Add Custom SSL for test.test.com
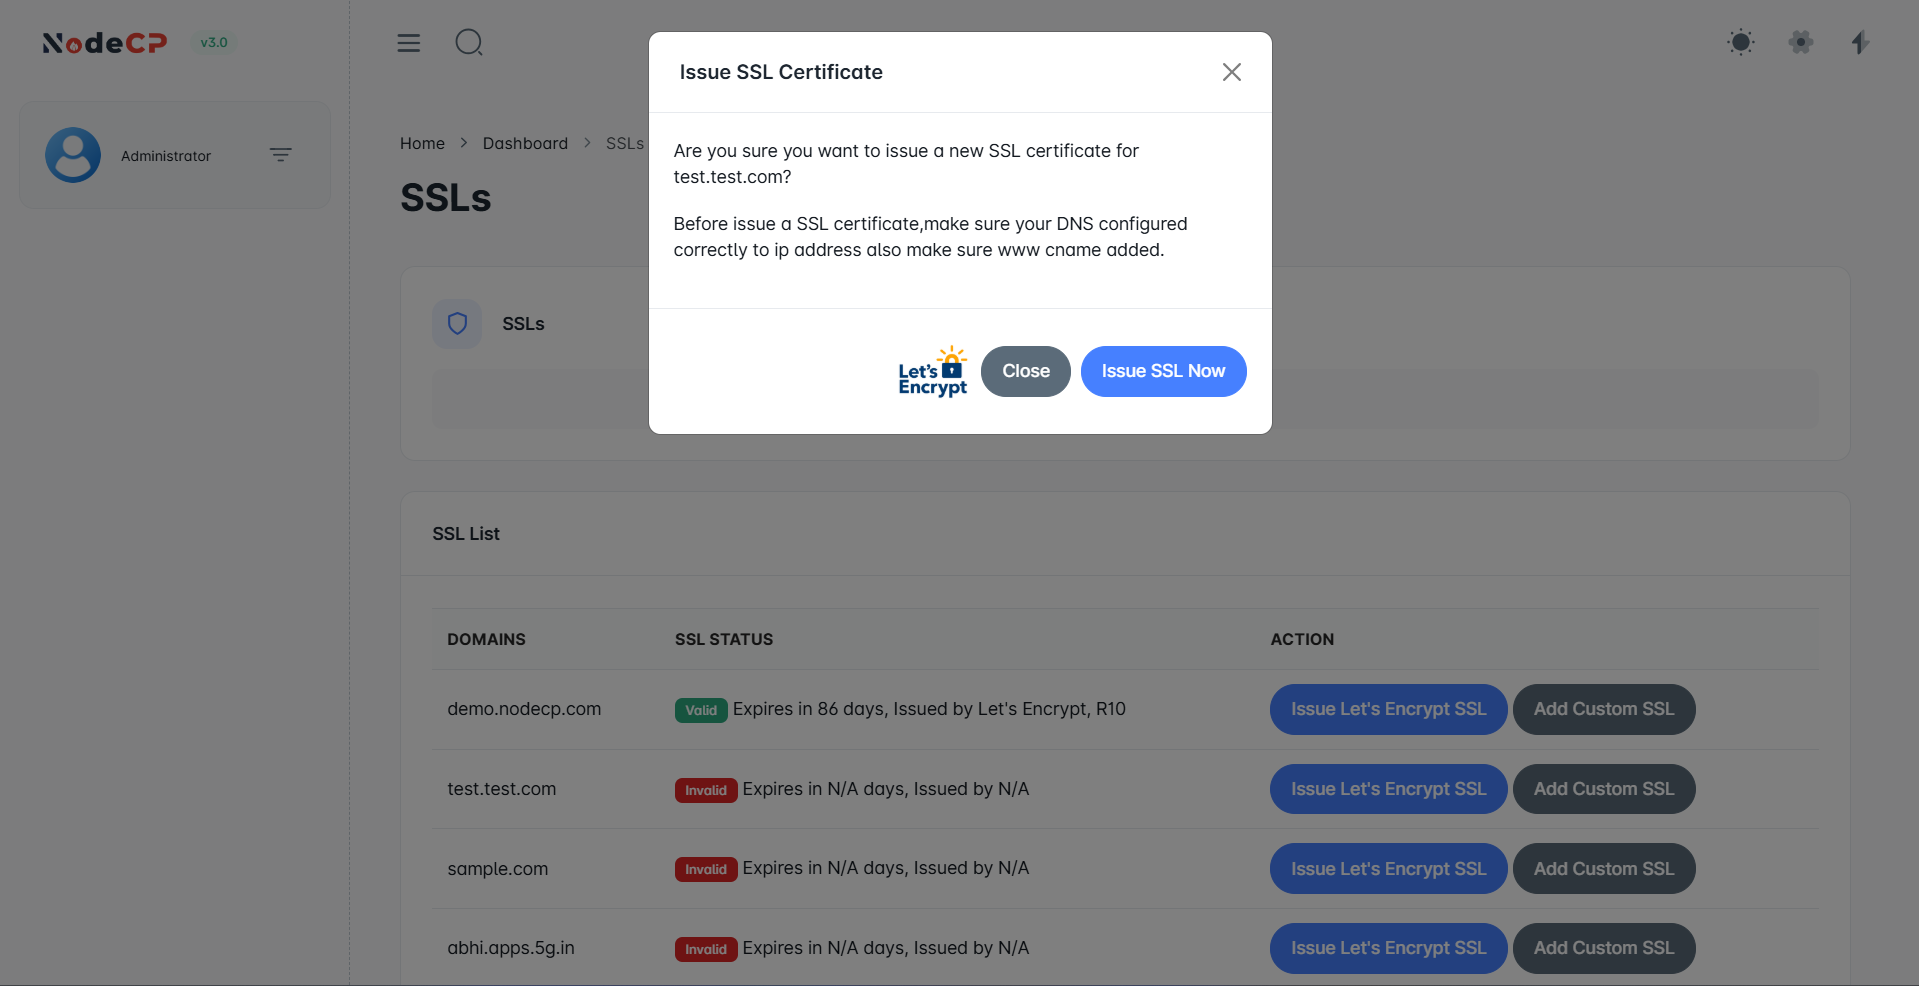Screen dimensions: 1919x986 (x=1603, y=789)
